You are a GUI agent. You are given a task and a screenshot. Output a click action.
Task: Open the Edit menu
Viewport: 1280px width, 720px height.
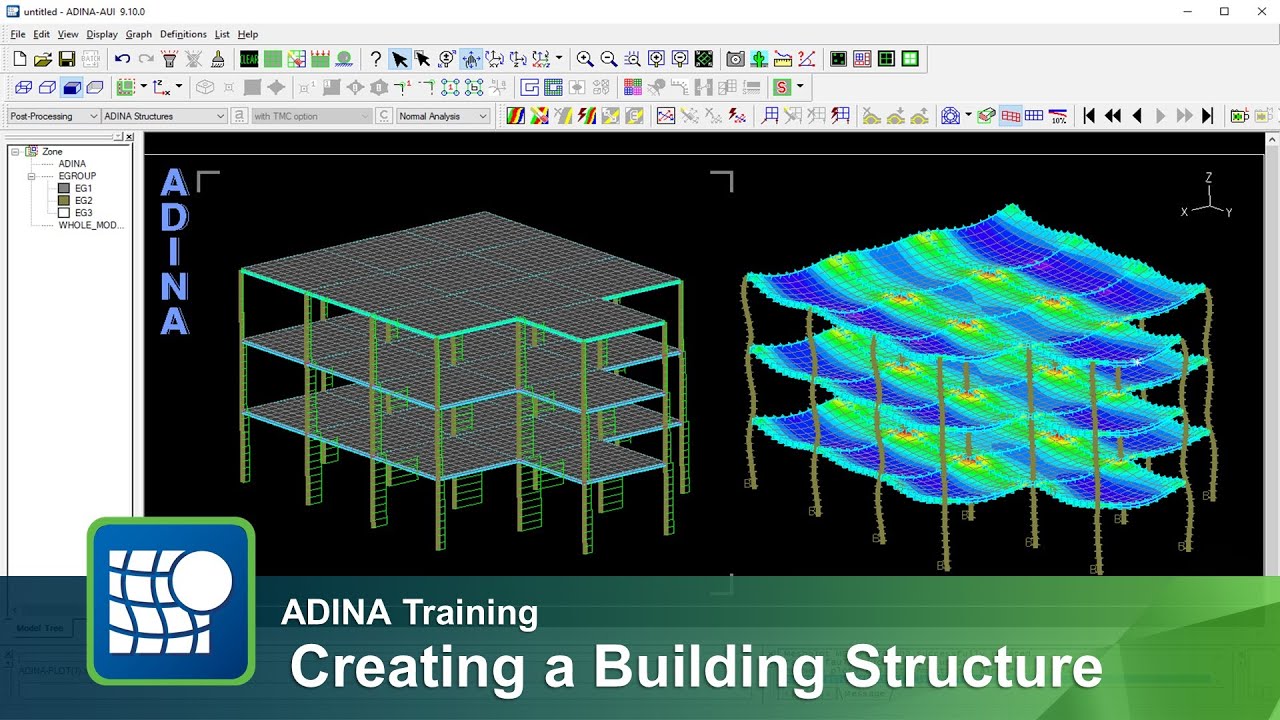pyautogui.click(x=41, y=34)
